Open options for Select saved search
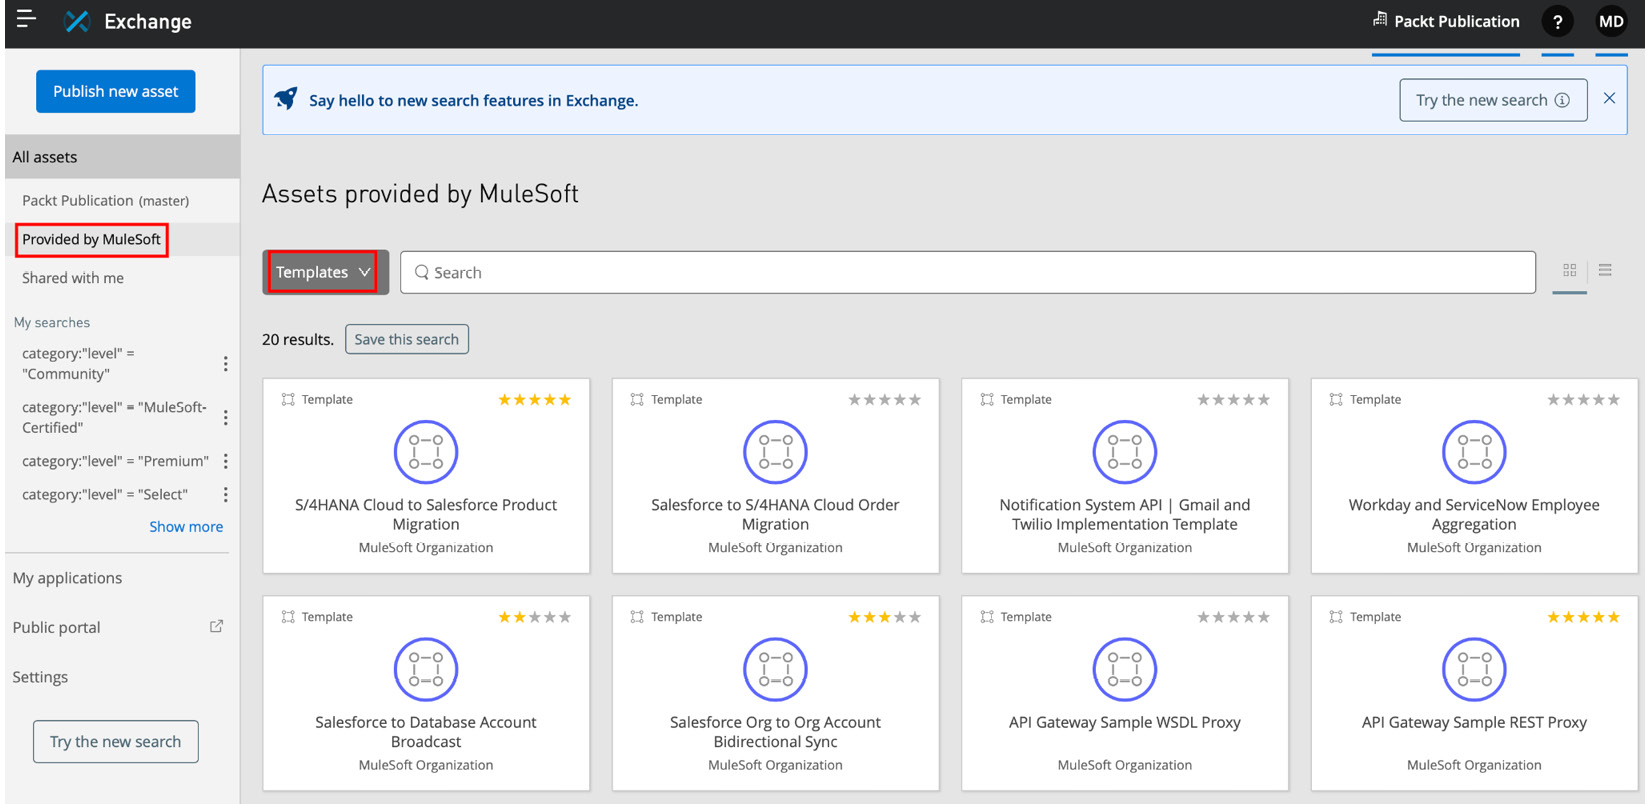This screenshot has height=804, width=1650. [x=225, y=494]
